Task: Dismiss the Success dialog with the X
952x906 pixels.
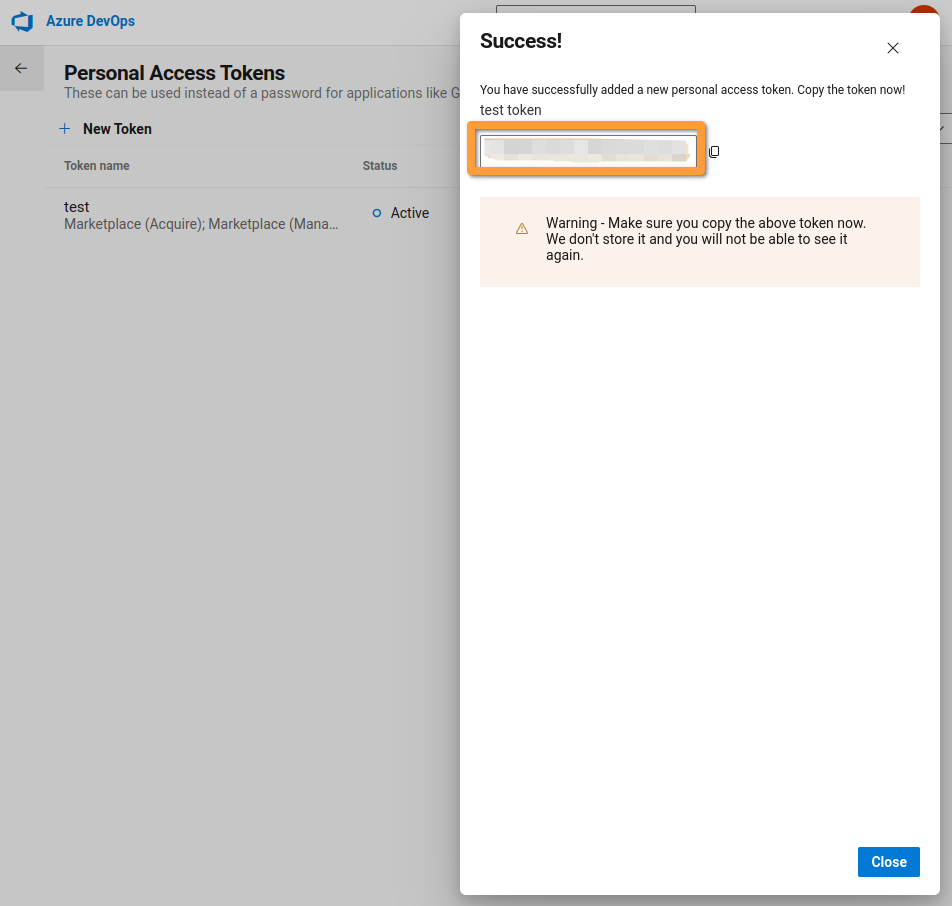Action: 892,48
